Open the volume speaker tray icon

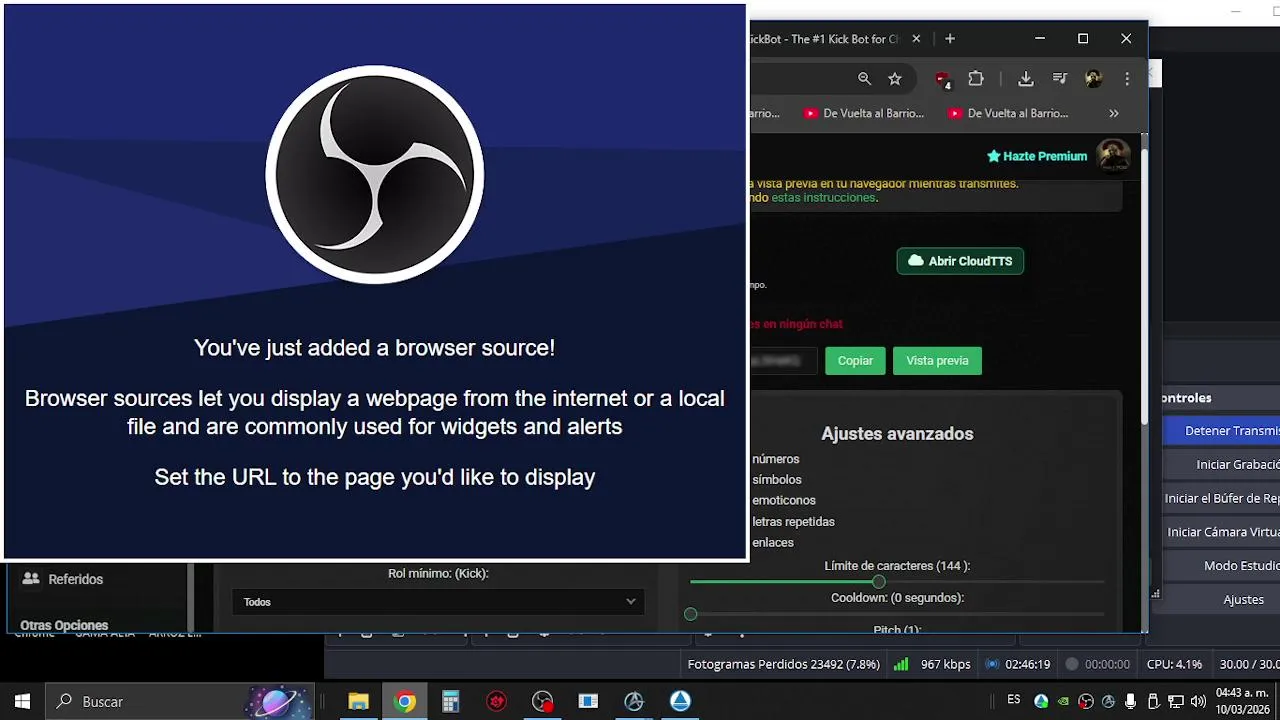(x=1198, y=701)
